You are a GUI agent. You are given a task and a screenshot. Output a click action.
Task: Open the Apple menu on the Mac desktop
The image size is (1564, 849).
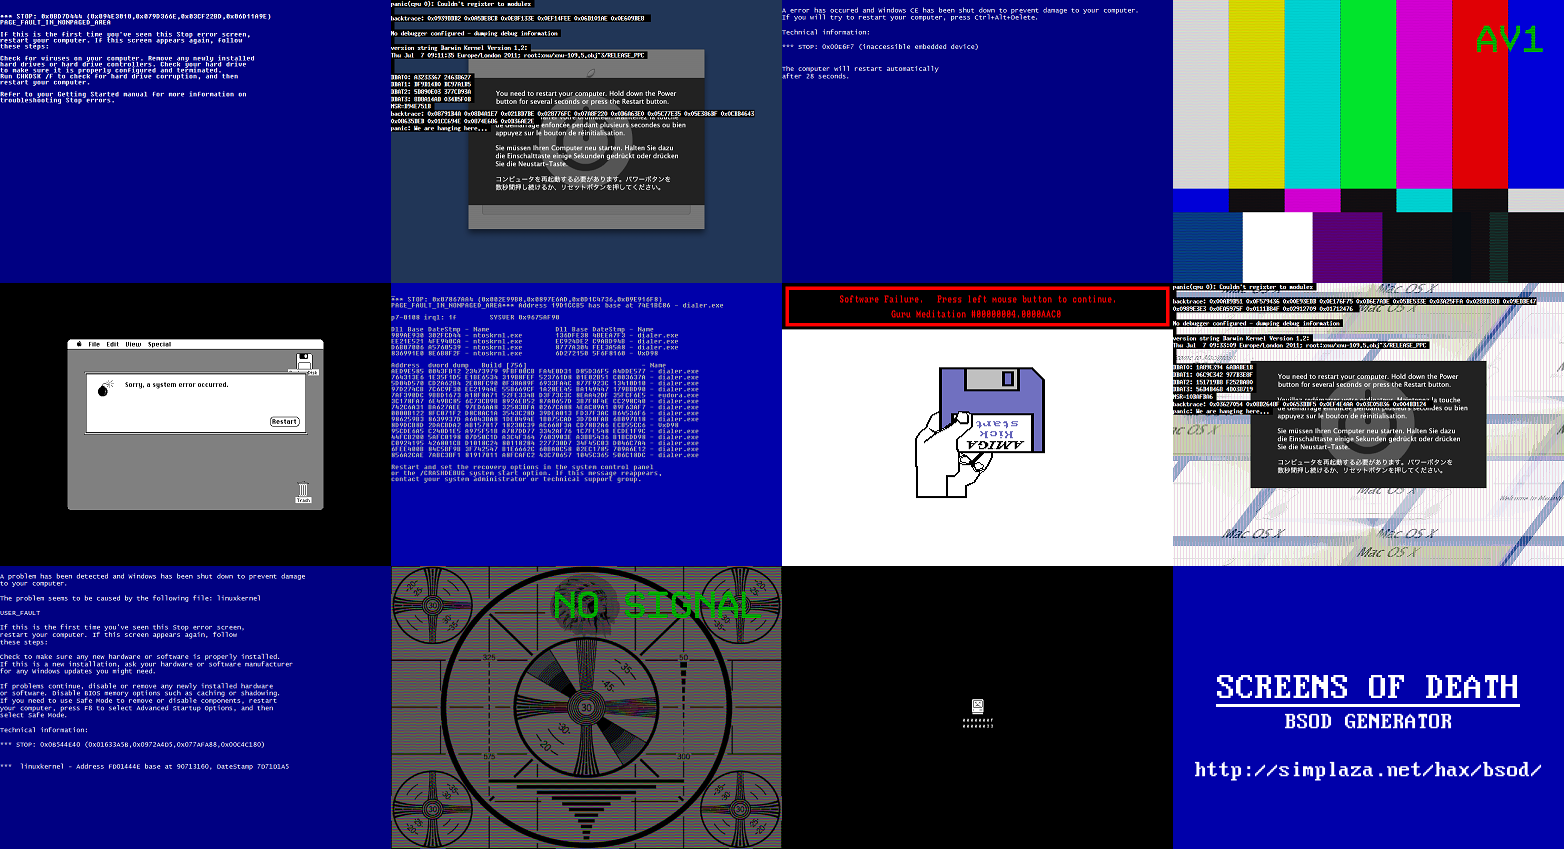[79, 344]
